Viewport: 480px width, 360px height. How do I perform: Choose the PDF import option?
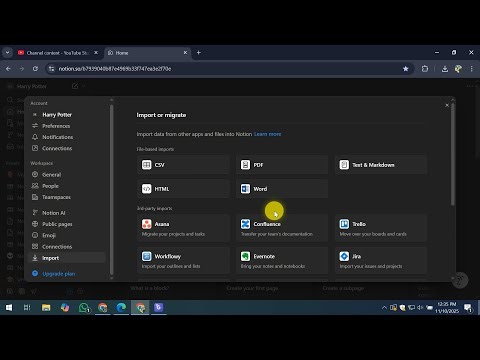282,165
